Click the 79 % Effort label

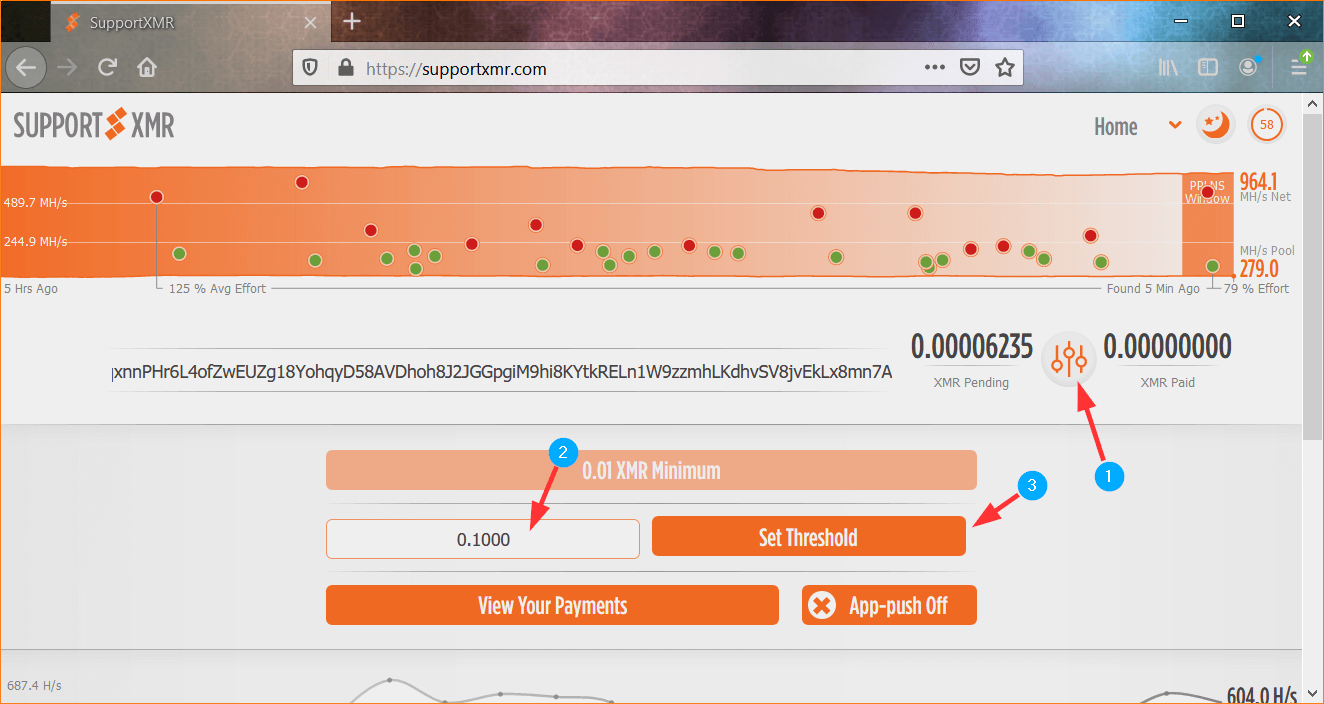point(1257,289)
